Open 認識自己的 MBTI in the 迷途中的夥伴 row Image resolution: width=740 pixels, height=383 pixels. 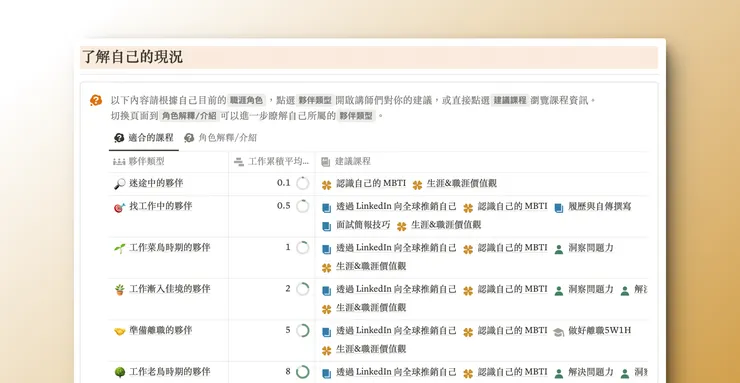[371, 183]
